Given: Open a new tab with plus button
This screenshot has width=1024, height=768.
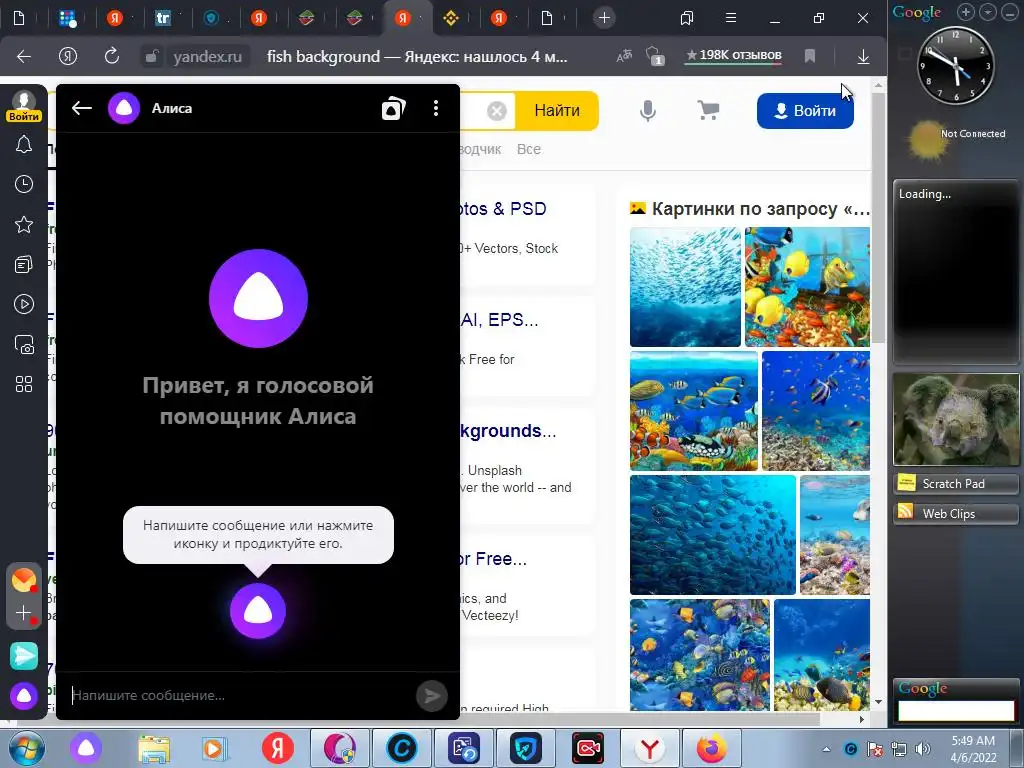Looking at the screenshot, I should pos(604,18).
